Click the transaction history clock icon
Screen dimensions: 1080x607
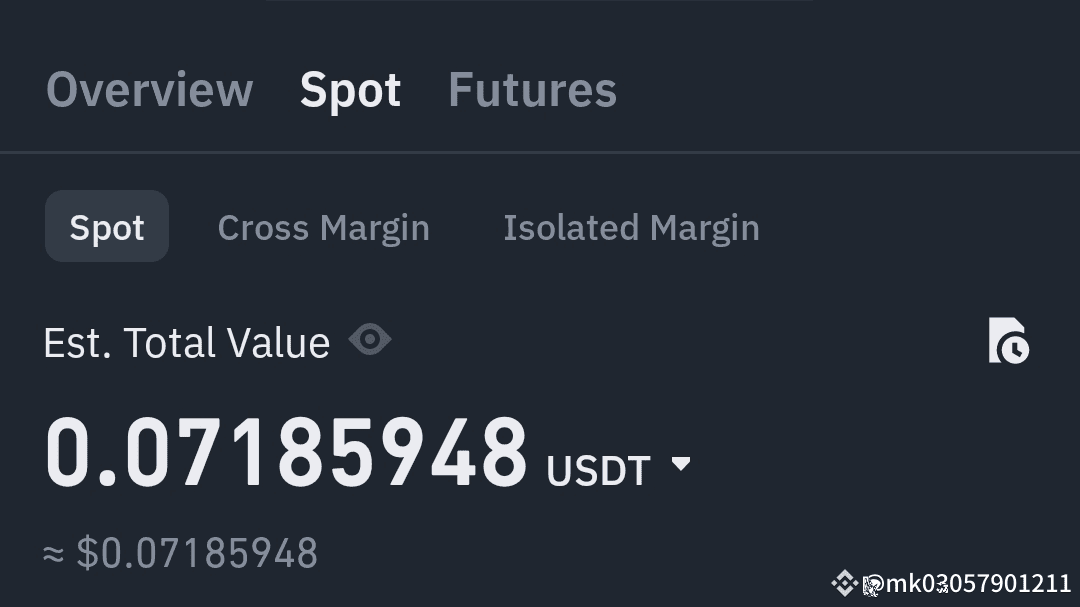click(x=1008, y=341)
